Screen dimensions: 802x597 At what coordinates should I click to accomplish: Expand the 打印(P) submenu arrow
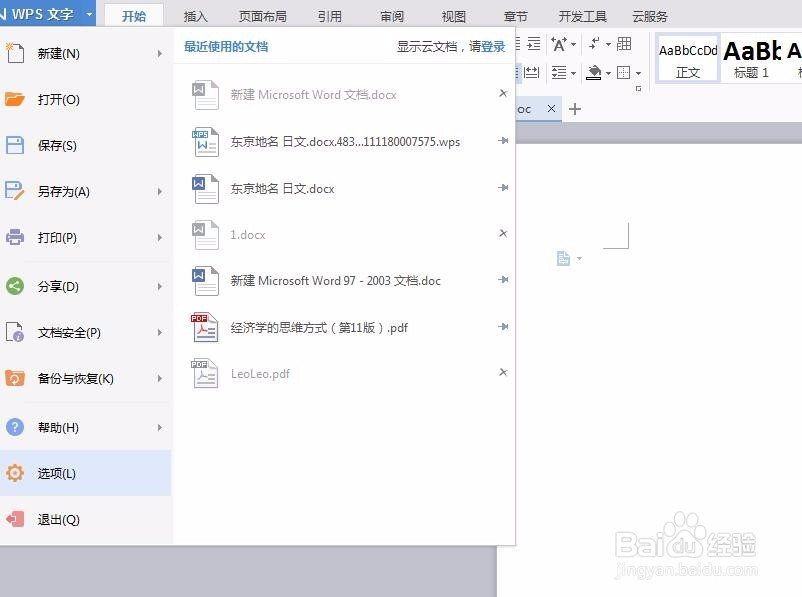pyautogui.click(x=160, y=237)
